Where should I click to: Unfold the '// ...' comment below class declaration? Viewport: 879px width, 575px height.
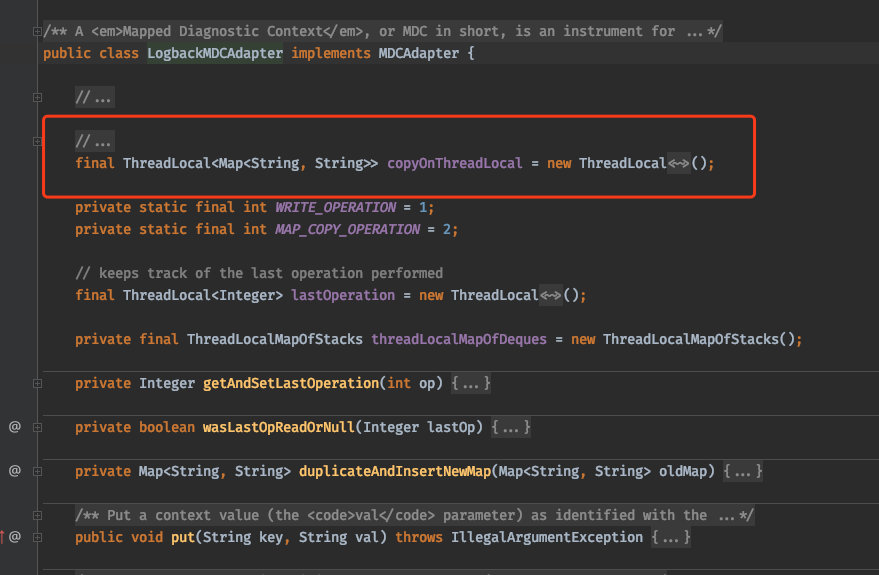click(x=95, y=98)
